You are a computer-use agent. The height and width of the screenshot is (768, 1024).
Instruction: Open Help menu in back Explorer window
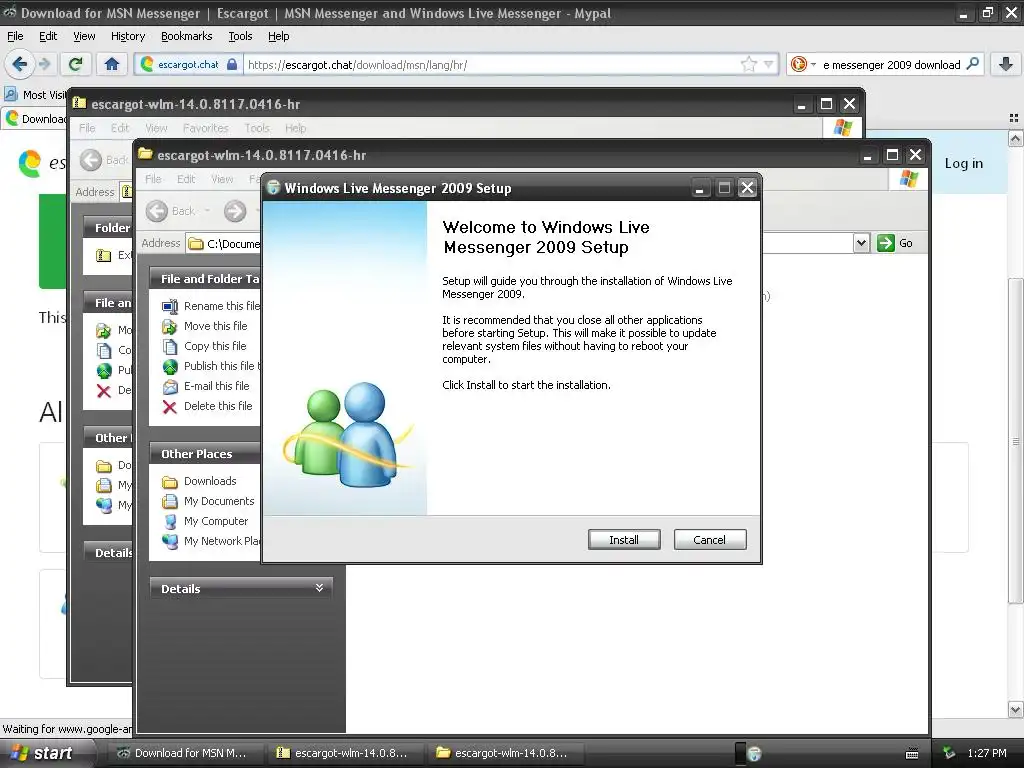[295, 128]
